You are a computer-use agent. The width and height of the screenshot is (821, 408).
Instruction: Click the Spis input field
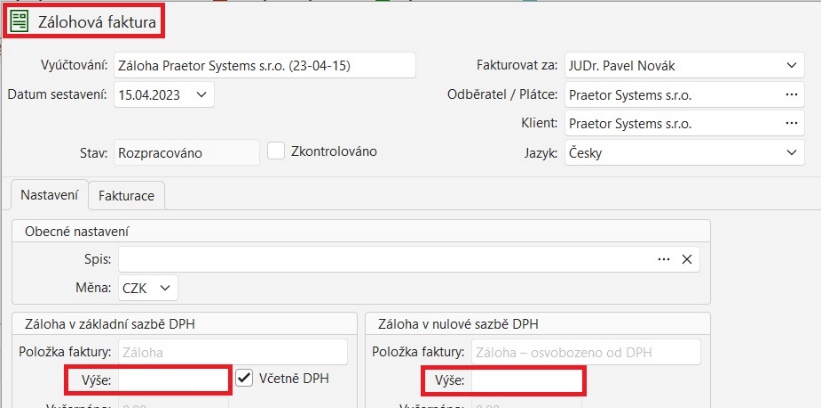(383, 259)
